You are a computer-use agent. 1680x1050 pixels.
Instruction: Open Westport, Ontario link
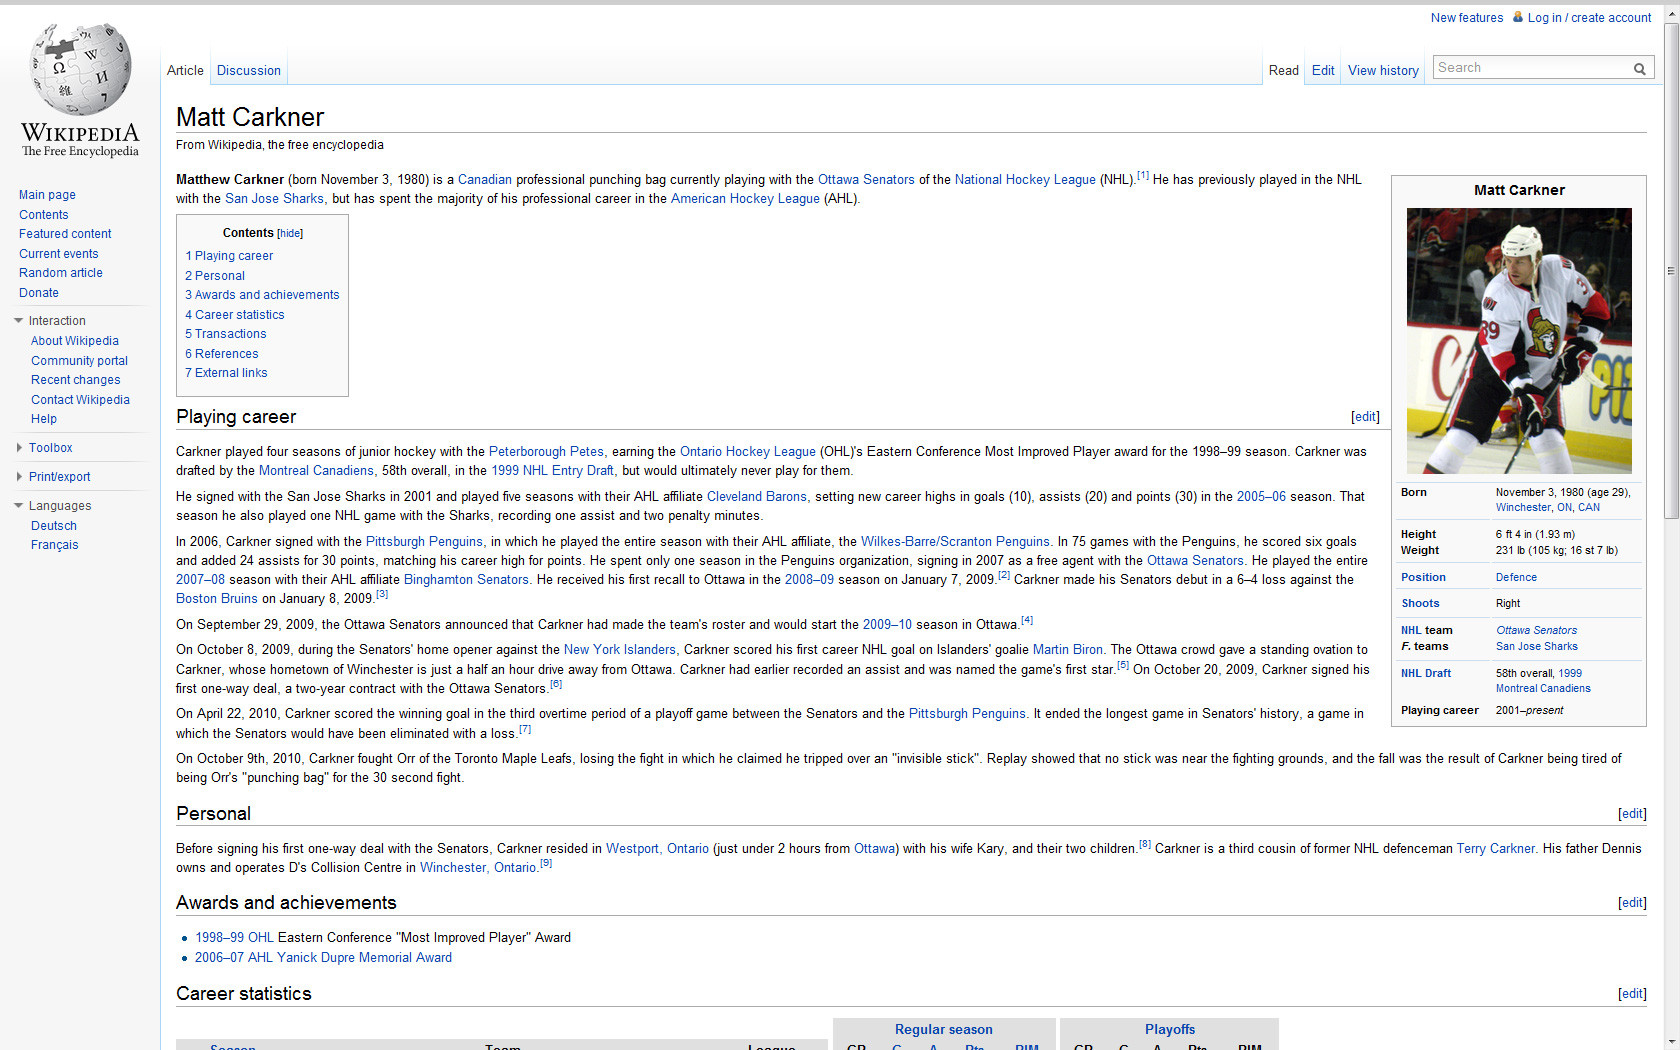click(x=657, y=849)
